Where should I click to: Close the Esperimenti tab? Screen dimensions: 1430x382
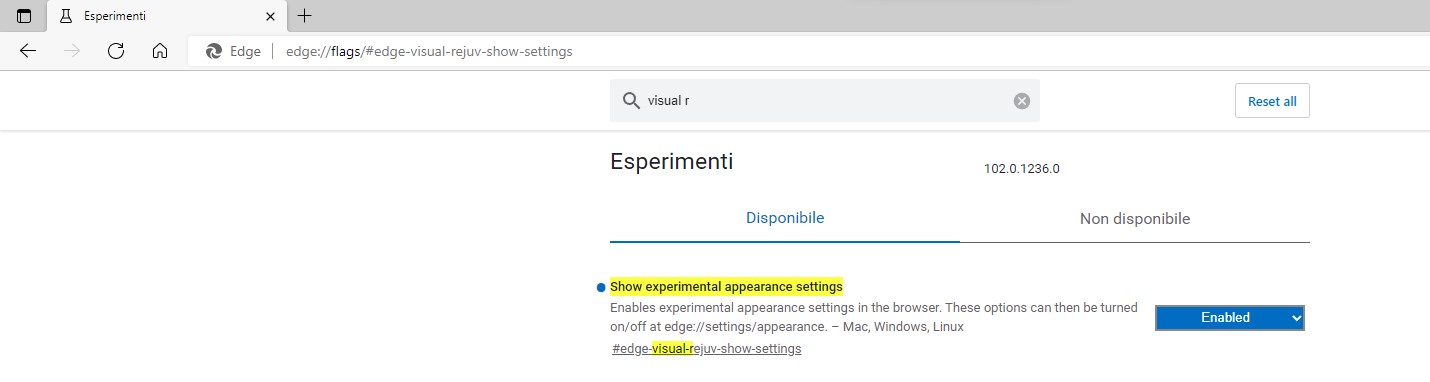270,16
